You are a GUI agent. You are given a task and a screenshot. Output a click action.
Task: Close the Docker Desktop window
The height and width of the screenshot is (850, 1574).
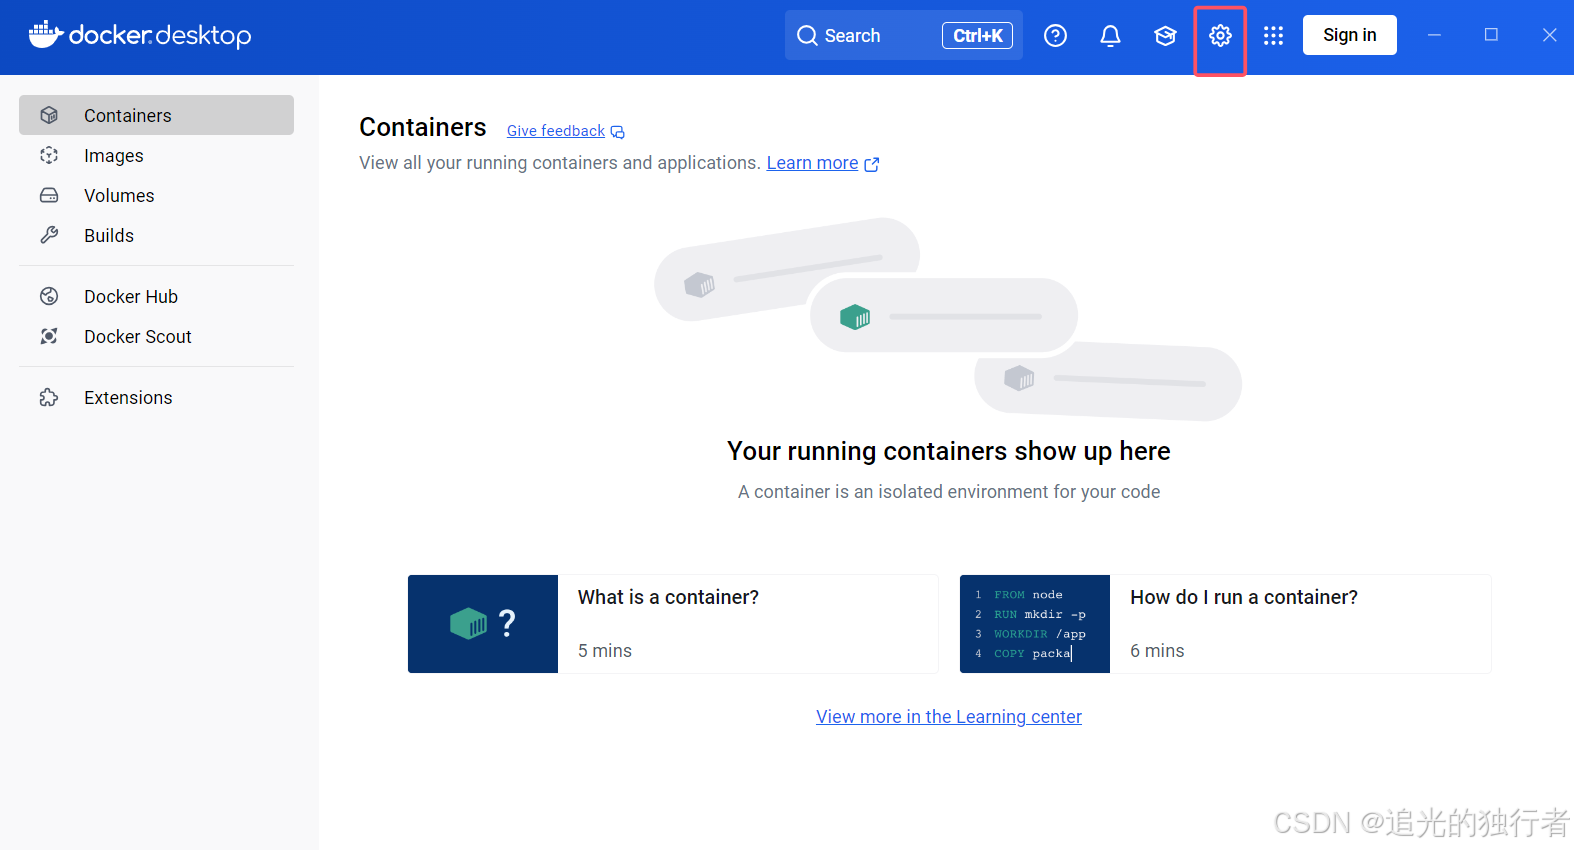[x=1549, y=35]
